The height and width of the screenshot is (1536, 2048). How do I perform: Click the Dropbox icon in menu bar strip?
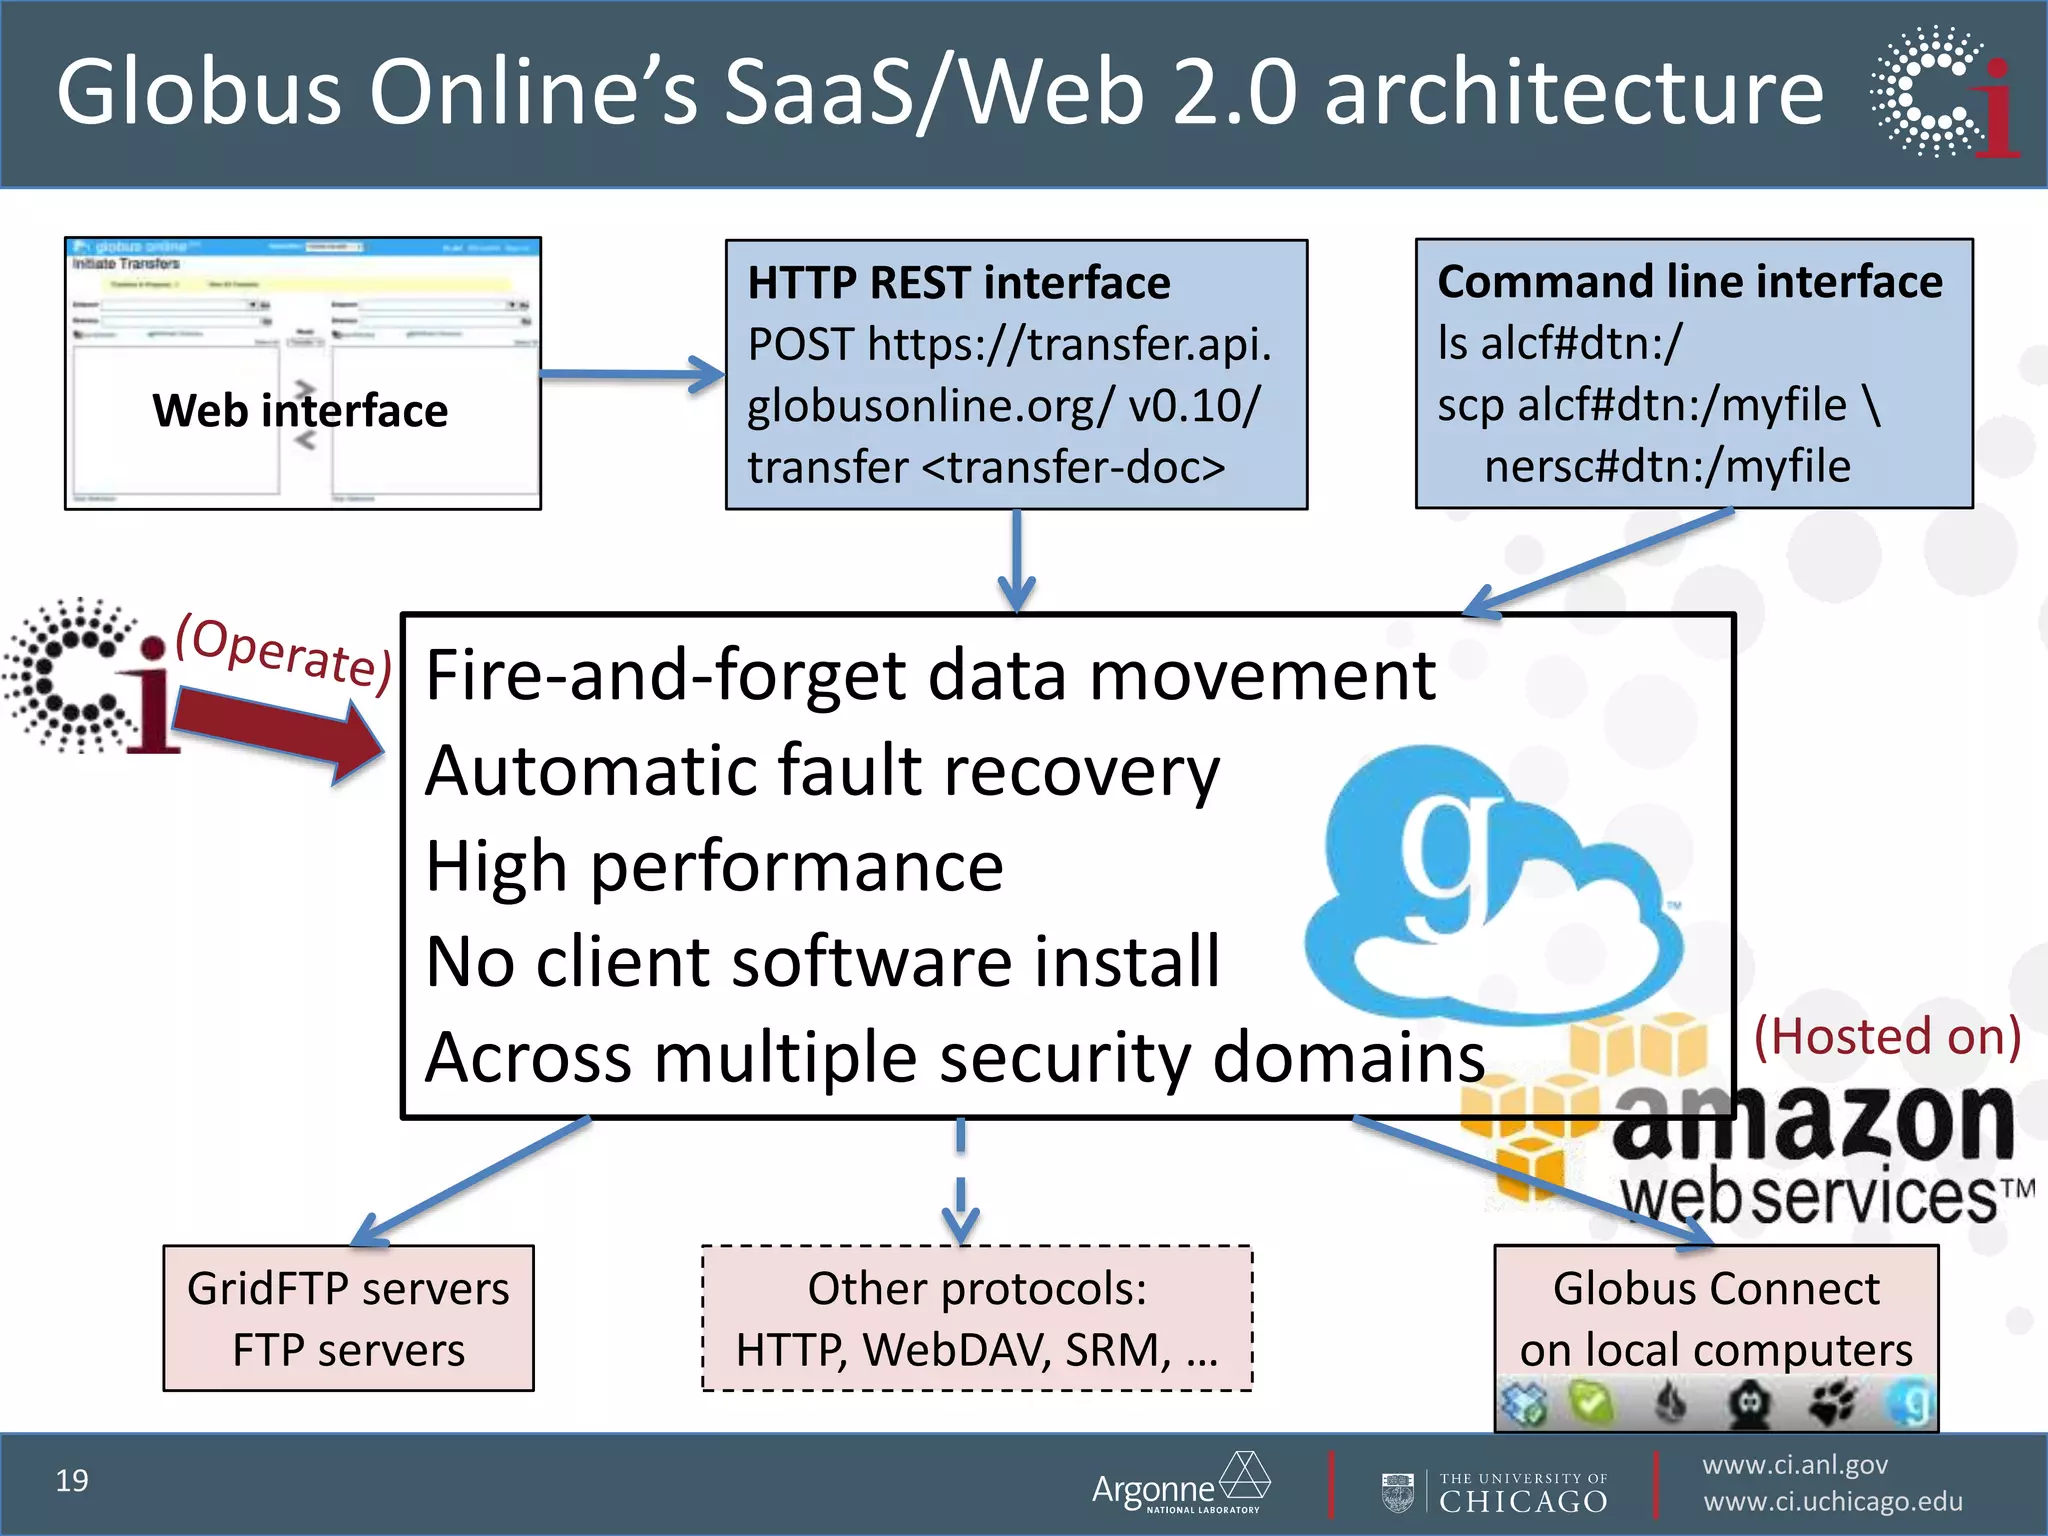coord(1525,1405)
